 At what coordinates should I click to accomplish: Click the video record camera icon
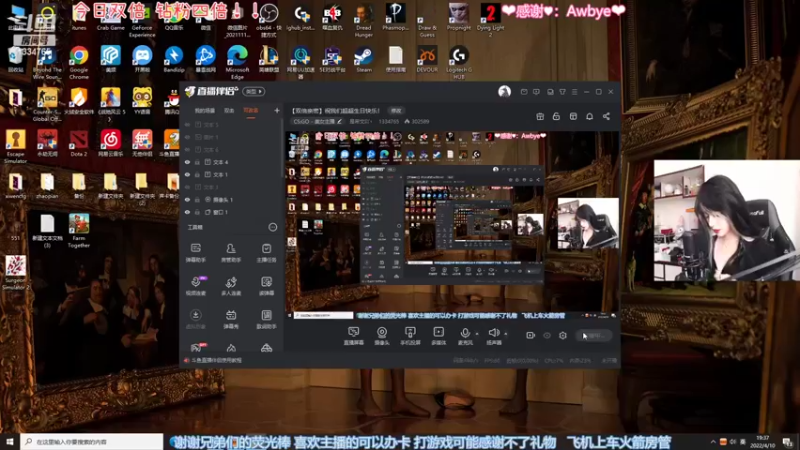click(531, 335)
